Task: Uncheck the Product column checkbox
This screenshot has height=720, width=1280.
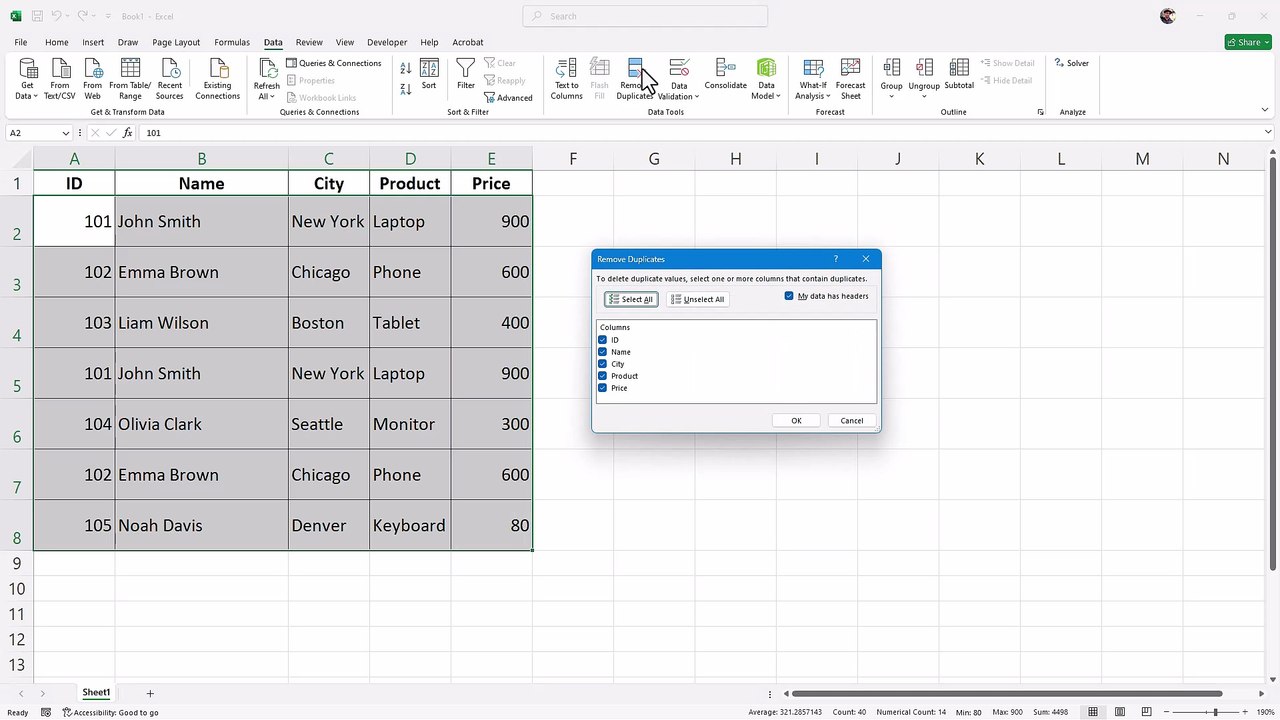Action: coord(602,376)
